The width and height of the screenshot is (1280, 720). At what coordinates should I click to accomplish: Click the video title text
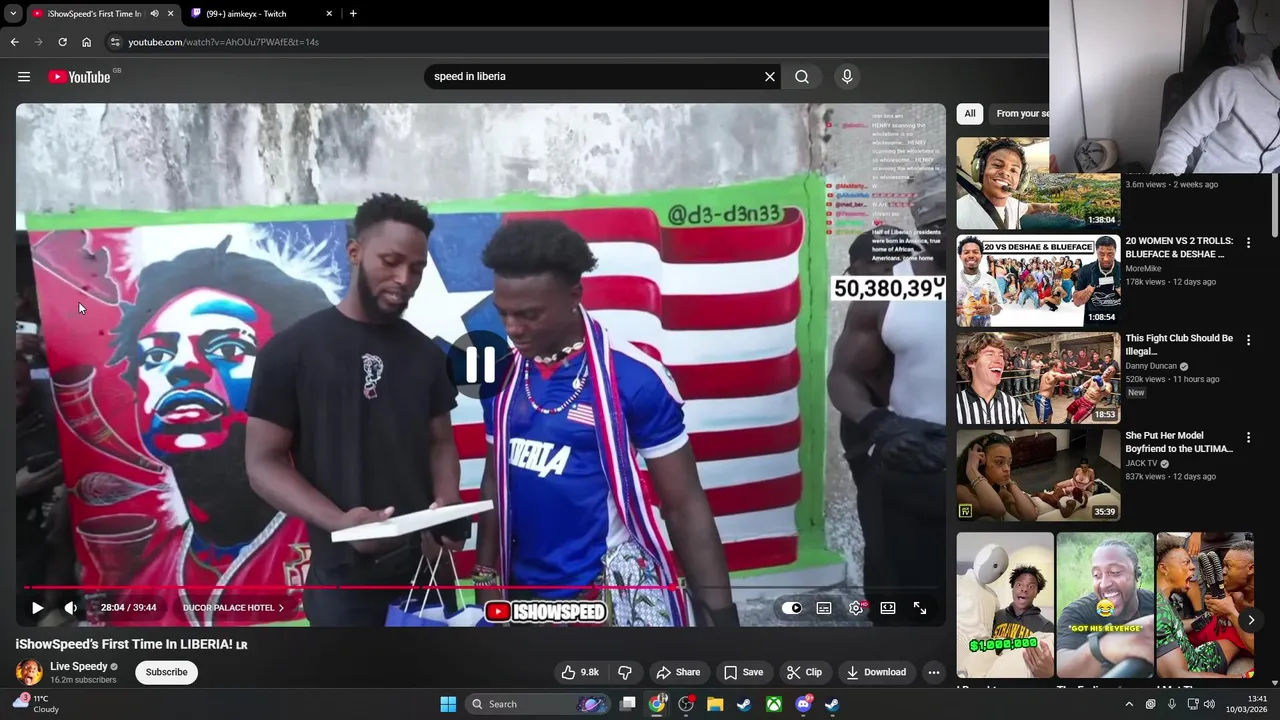click(131, 645)
